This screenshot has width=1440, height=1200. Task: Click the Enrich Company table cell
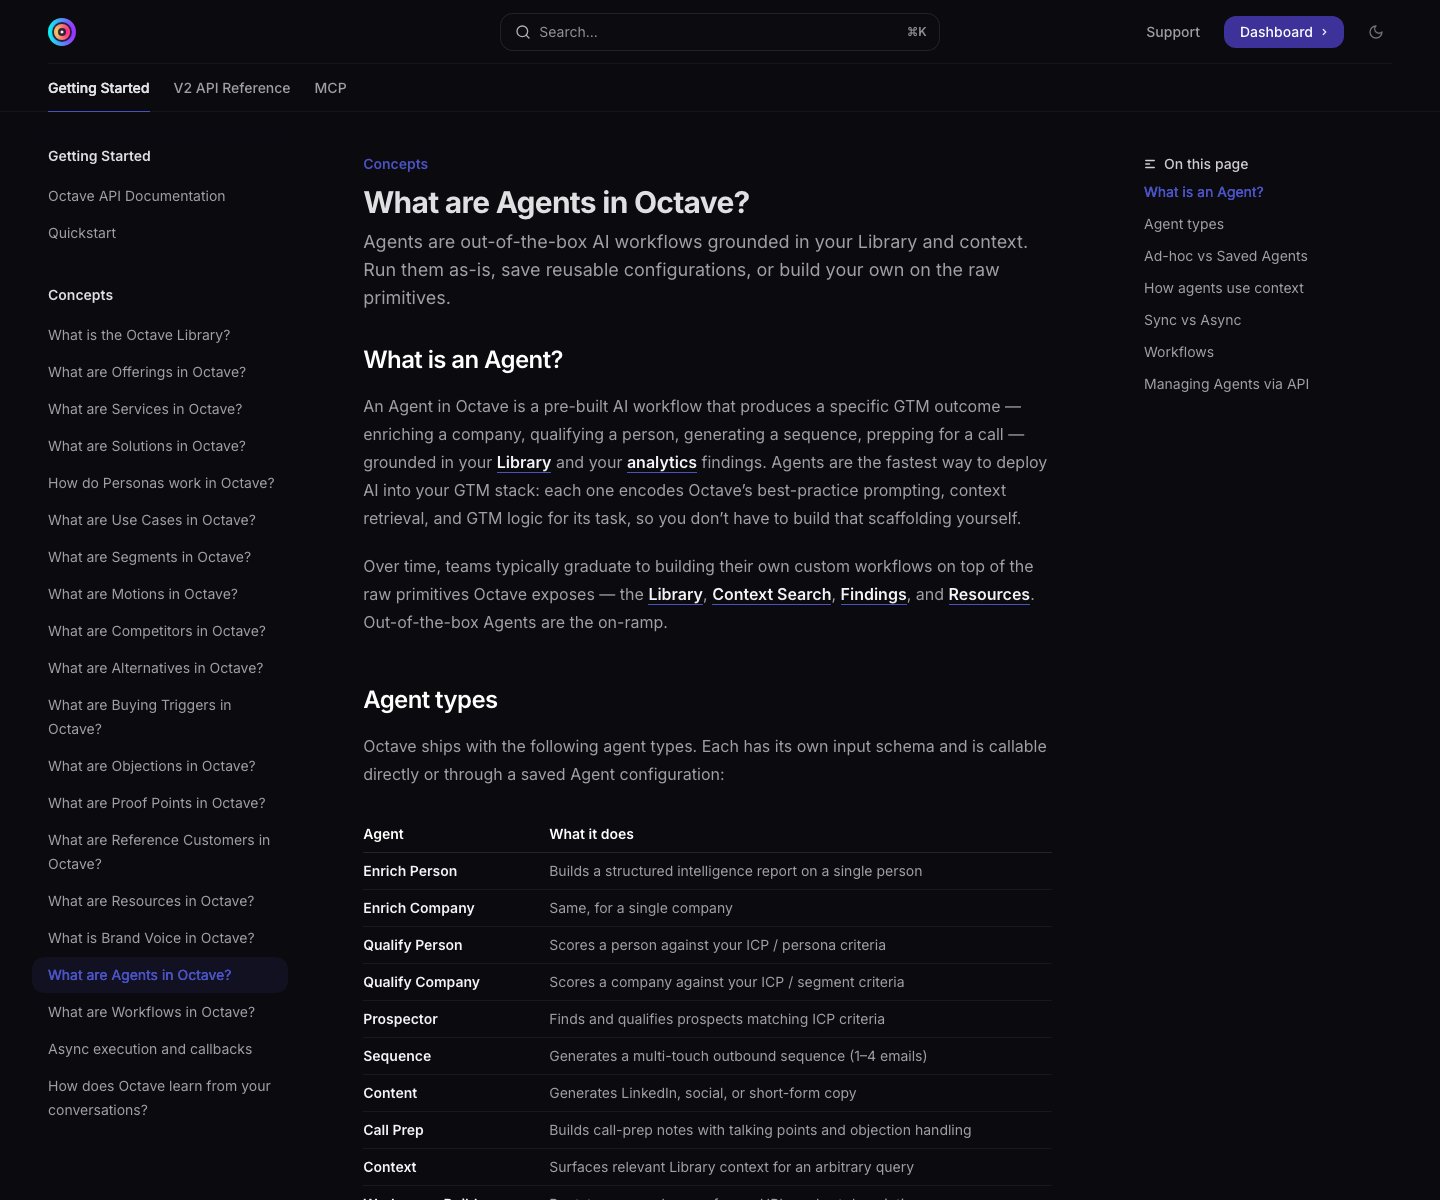(x=419, y=908)
